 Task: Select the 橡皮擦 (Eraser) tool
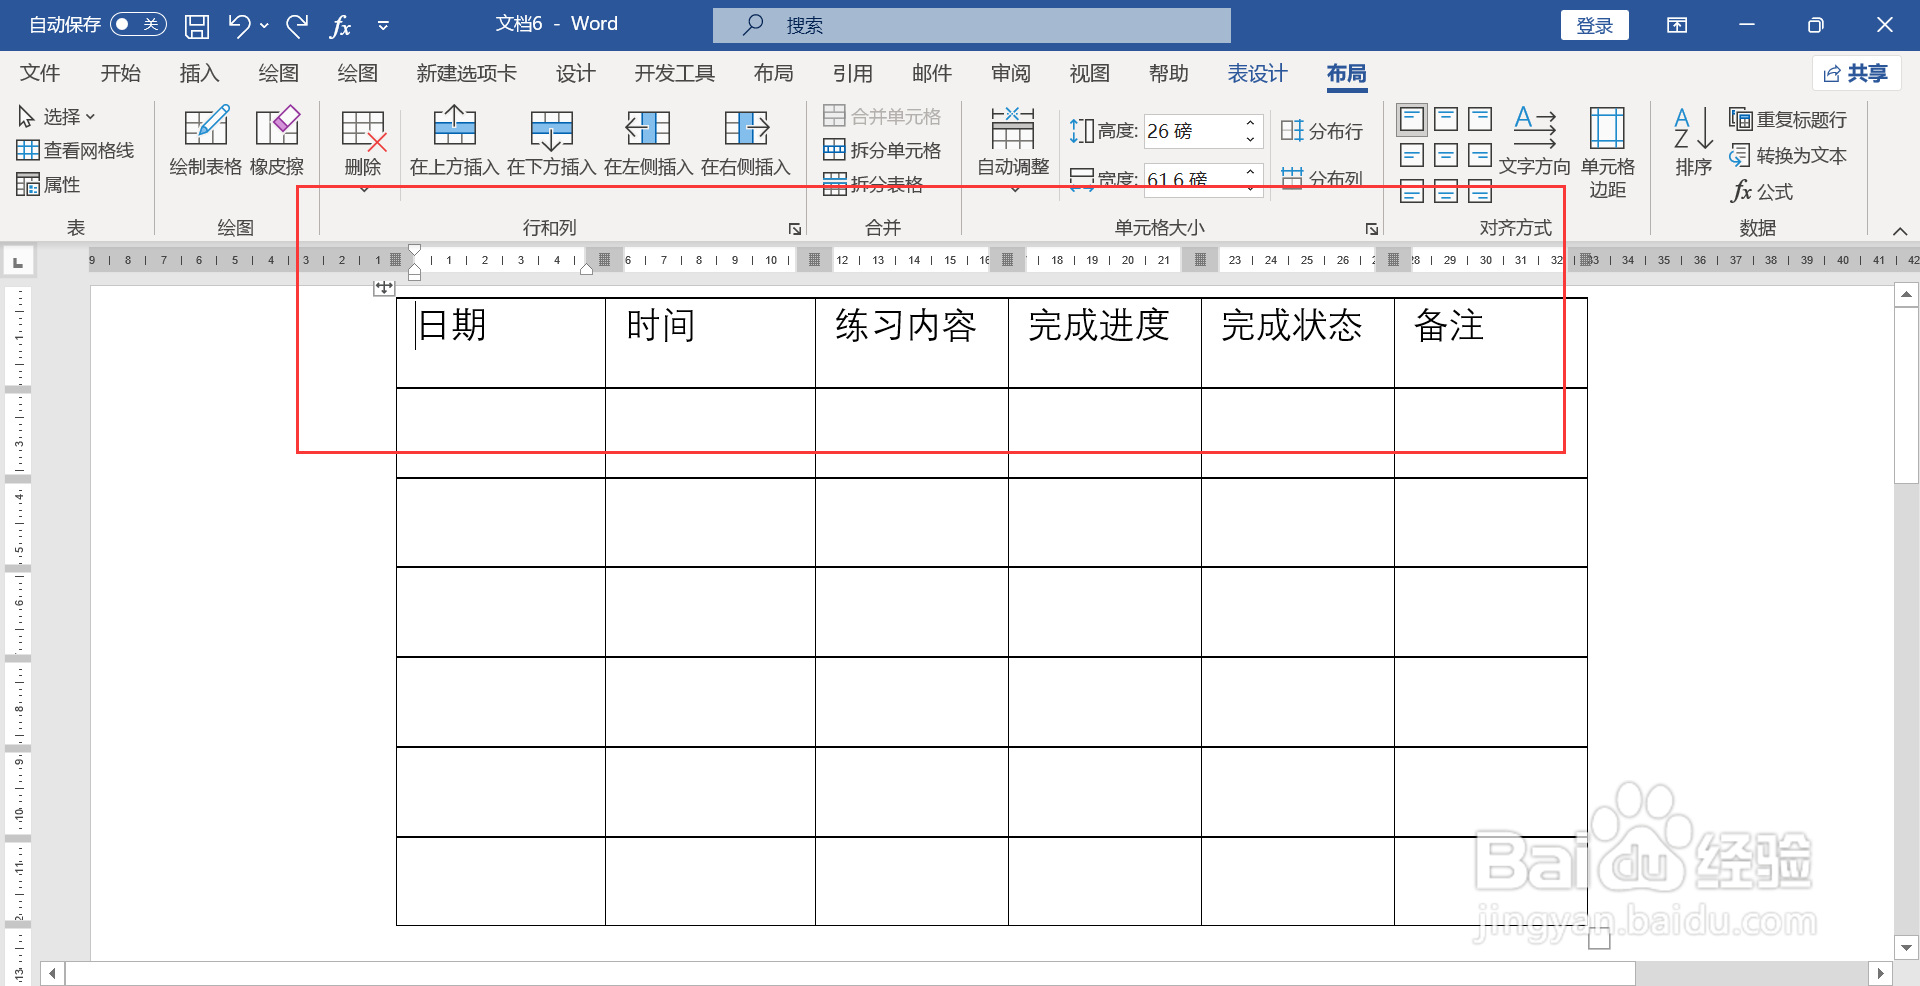click(277, 142)
